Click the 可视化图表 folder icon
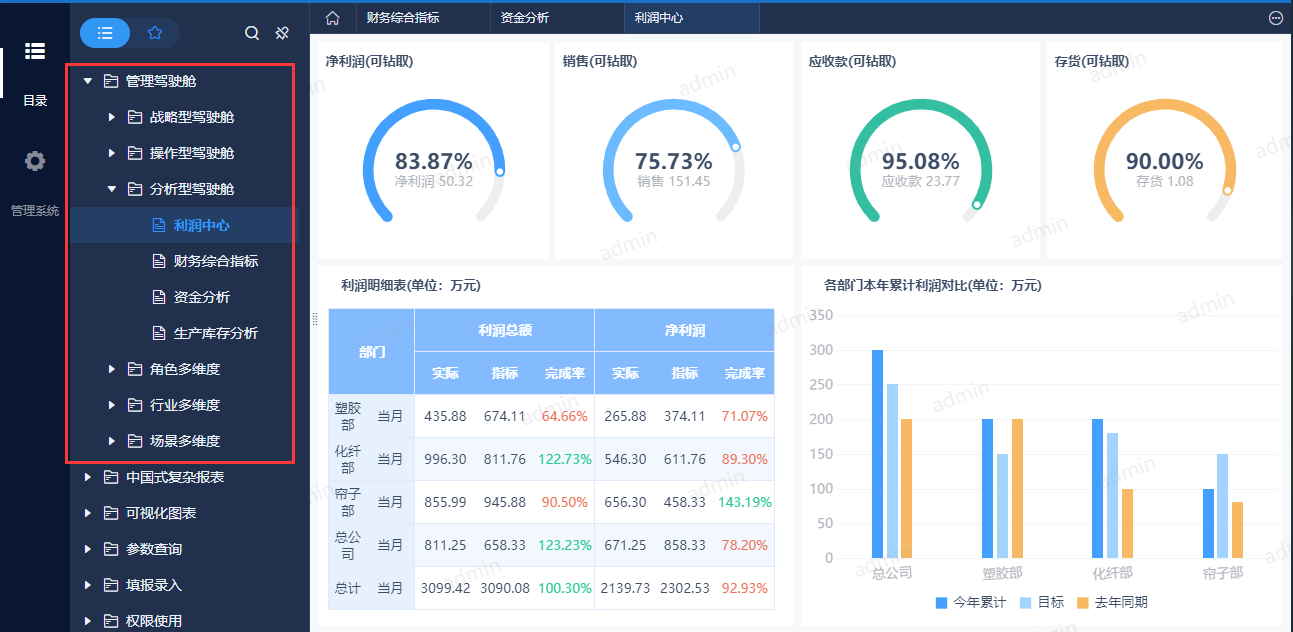Screen dimensions: 1293x632 (x=111, y=513)
